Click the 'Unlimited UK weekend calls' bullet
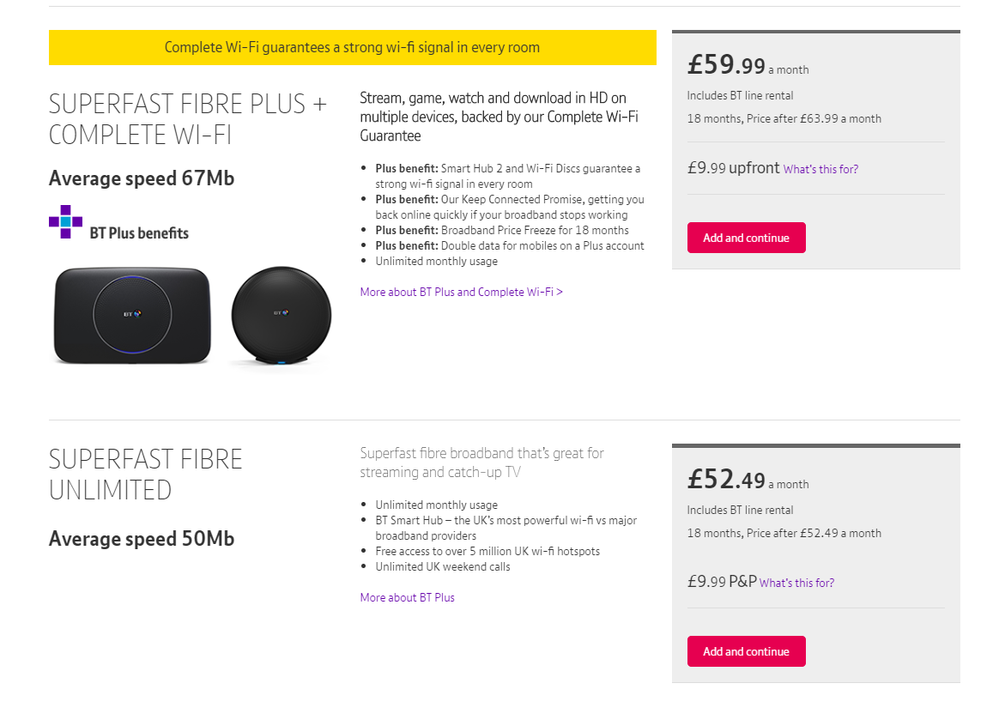Viewport: 999px width, 701px height. click(442, 567)
